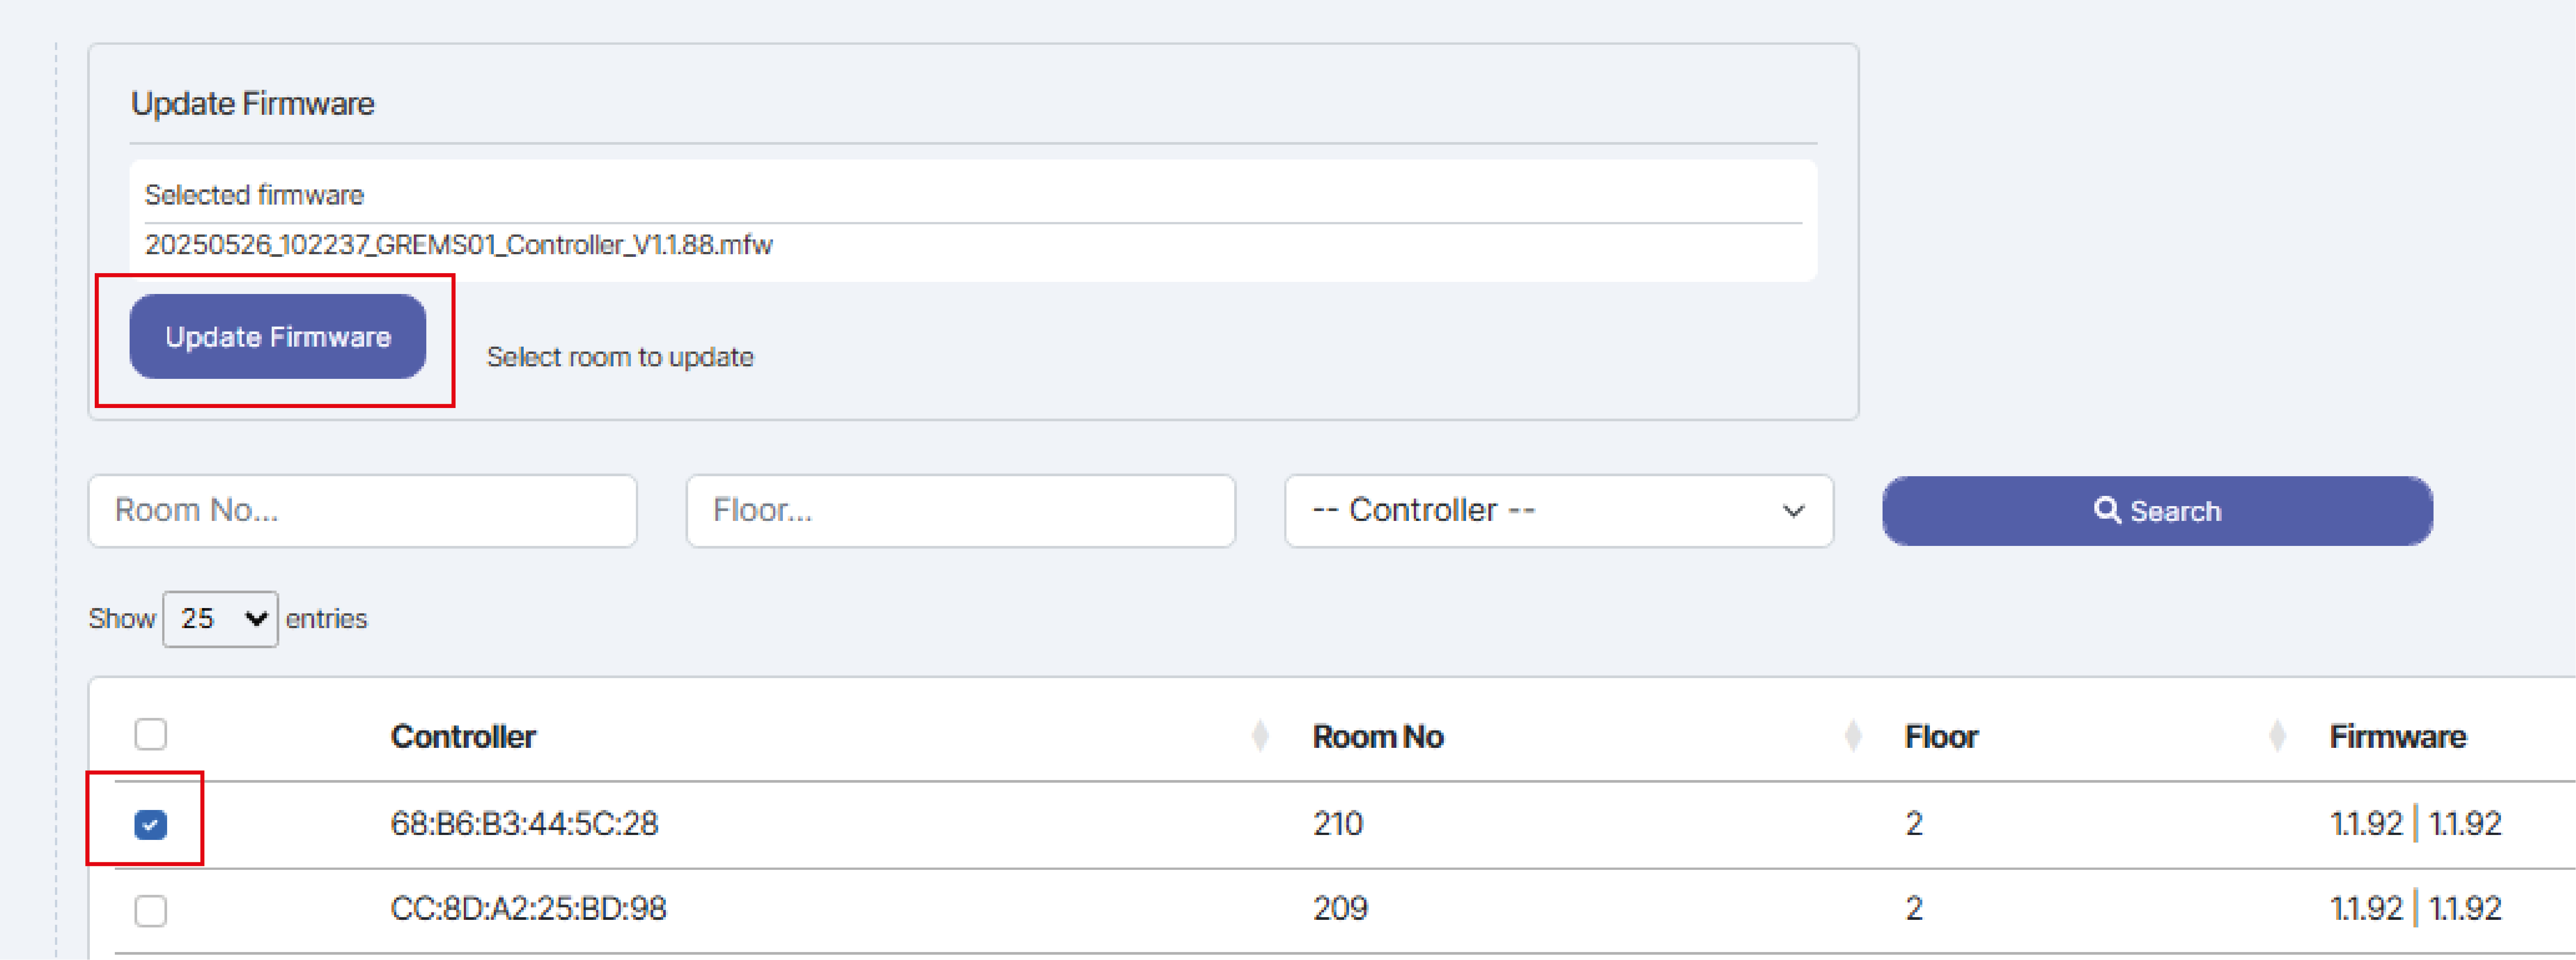Expand the Floor filter field
This screenshot has height=960, width=2576.
[960, 511]
